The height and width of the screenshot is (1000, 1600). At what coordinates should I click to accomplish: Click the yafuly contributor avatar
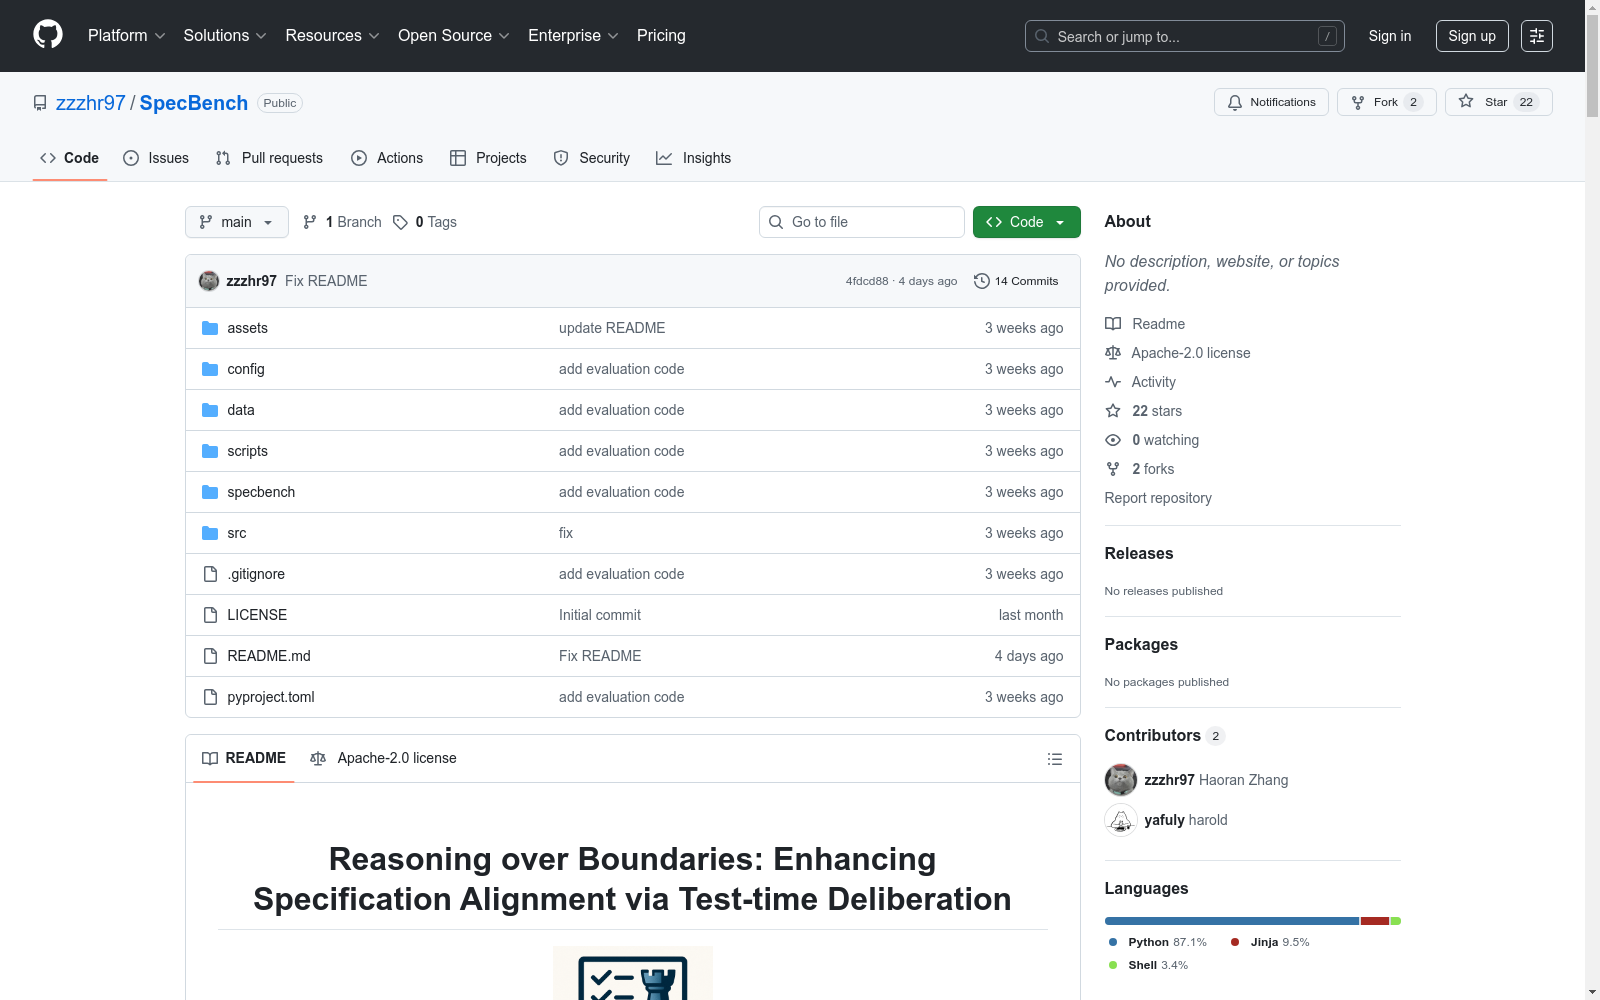tap(1121, 820)
